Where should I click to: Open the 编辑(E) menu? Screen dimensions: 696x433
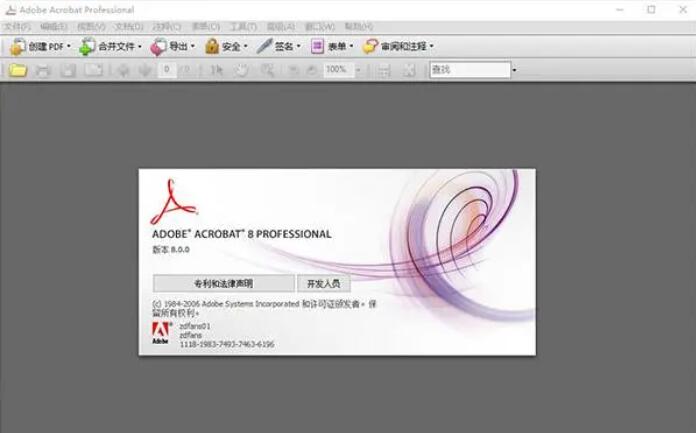[x=54, y=27]
